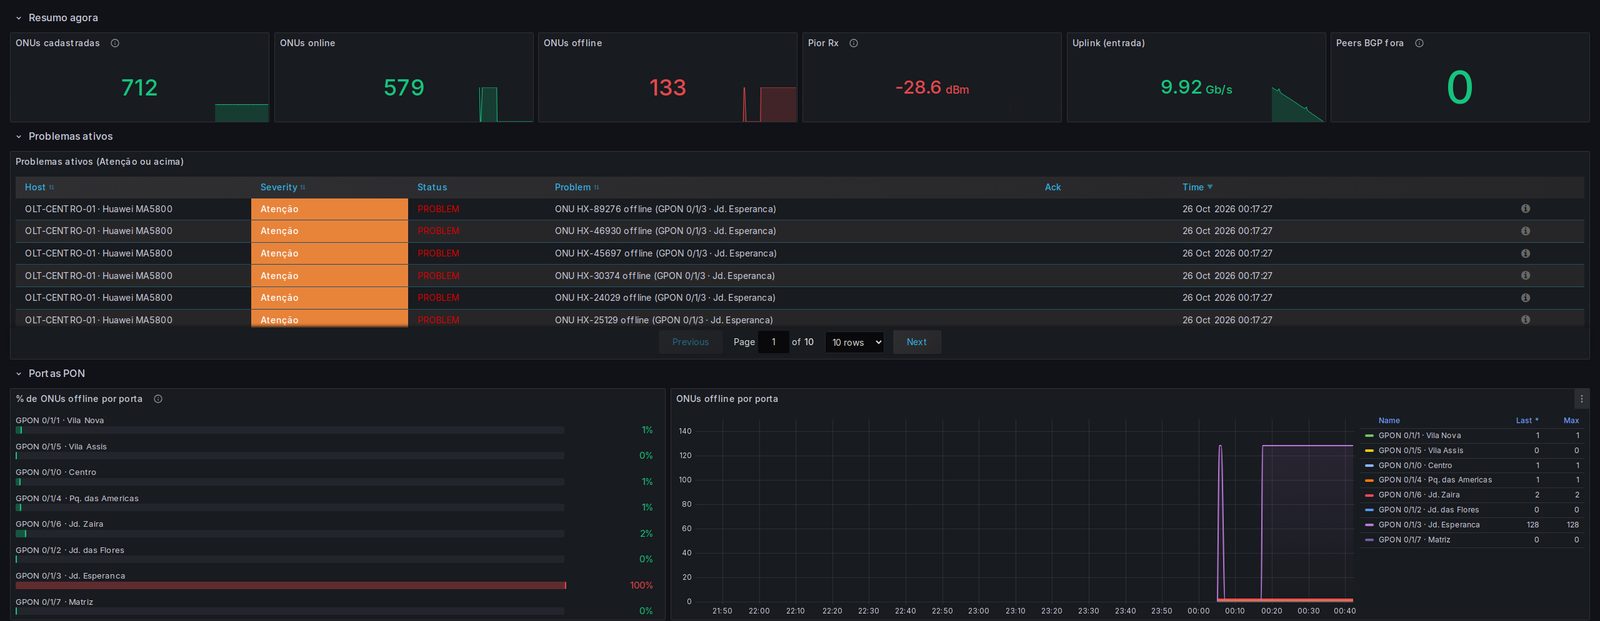Open info icon on ONU HX-46930 row
Viewport: 1600px width, 621px height.
tap(1525, 231)
